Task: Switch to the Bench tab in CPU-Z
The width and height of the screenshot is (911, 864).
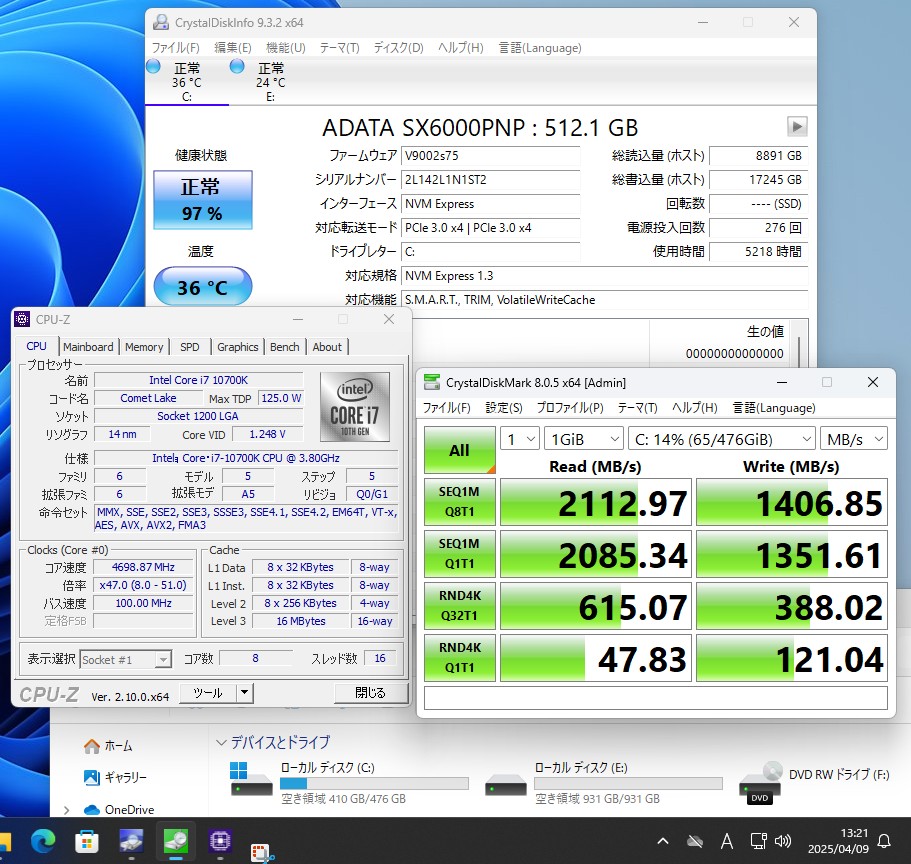Action: point(285,347)
